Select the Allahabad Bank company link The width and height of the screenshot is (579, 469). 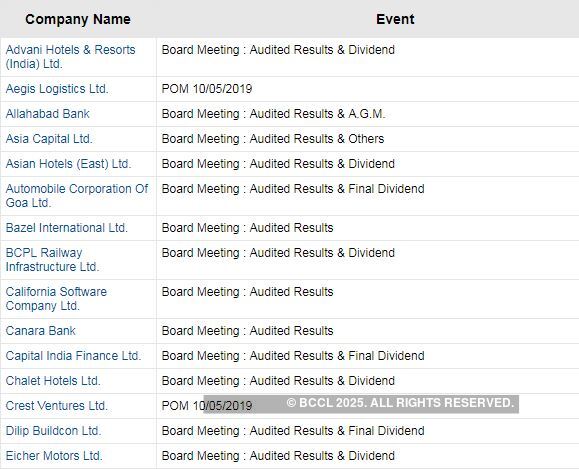48,114
